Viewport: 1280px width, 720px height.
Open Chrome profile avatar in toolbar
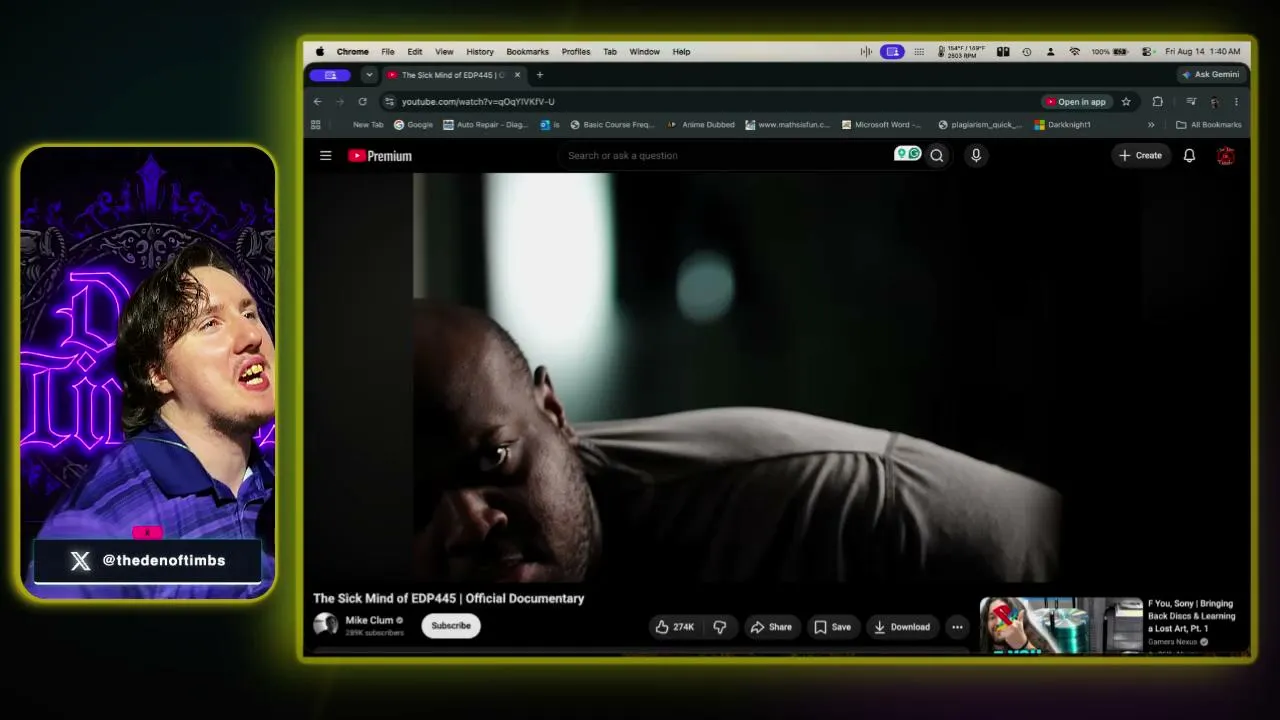(x=1214, y=101)
